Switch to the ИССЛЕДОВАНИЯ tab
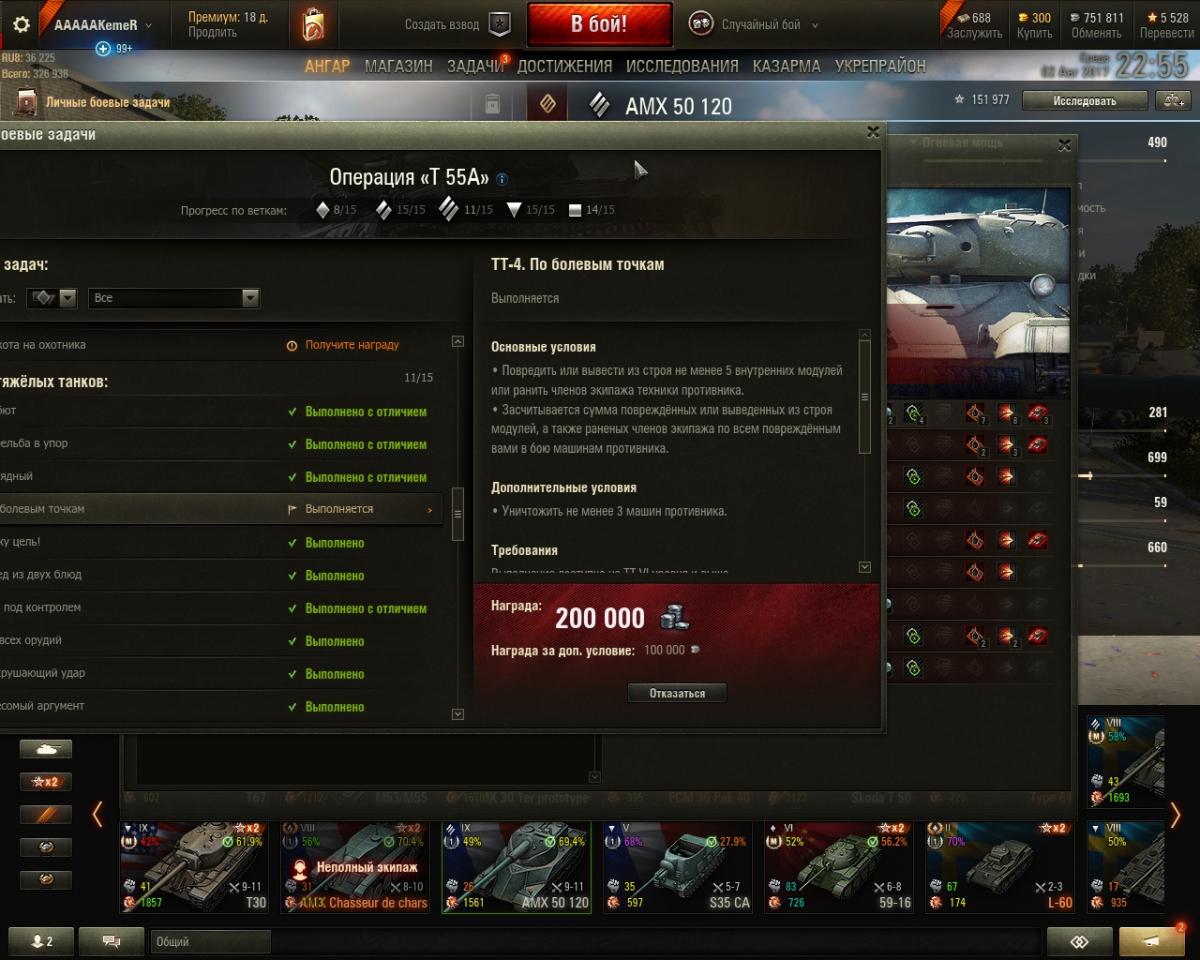 tap(682, 66)
